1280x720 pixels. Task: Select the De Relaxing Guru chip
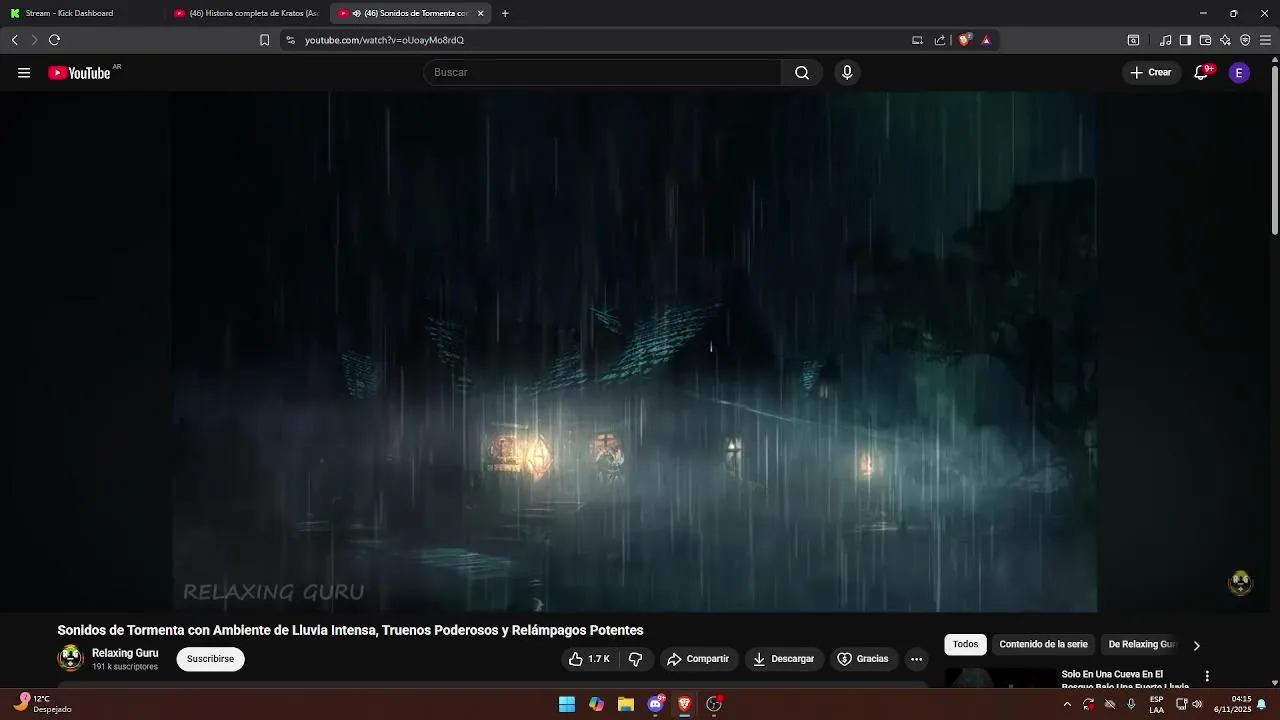[x=1141, y=645]
